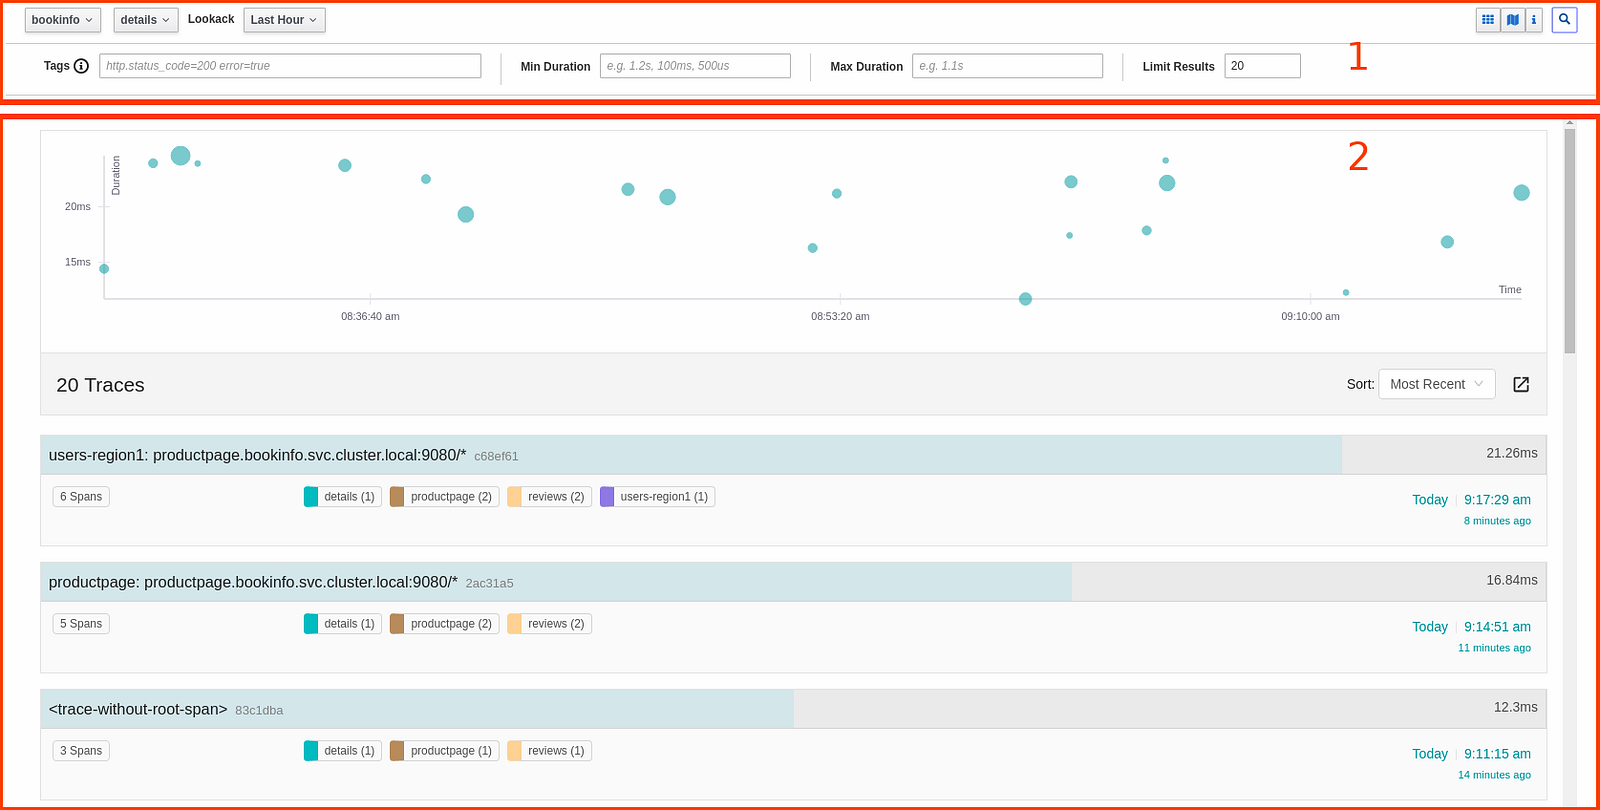The image size is (1600, 810).
Task: Open the <trace-without-root-span> trace
Action: [138, 709]
